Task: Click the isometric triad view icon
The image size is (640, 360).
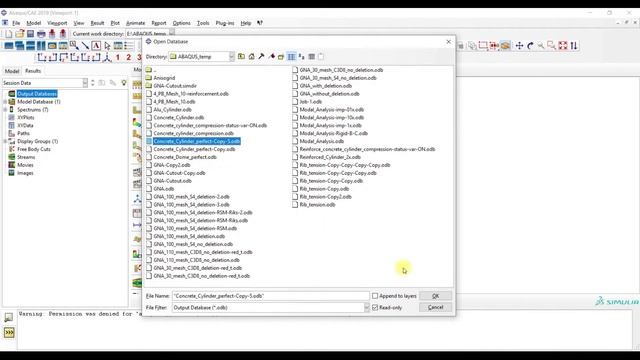Action: click(x=107, y=57)
